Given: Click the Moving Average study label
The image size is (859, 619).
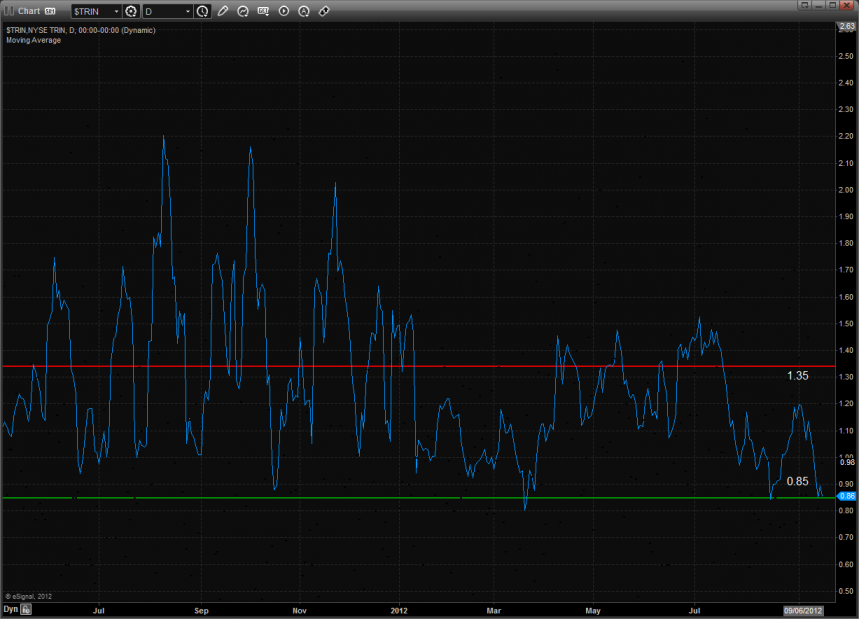Looking at the screenshot, I should pos(33,40).
